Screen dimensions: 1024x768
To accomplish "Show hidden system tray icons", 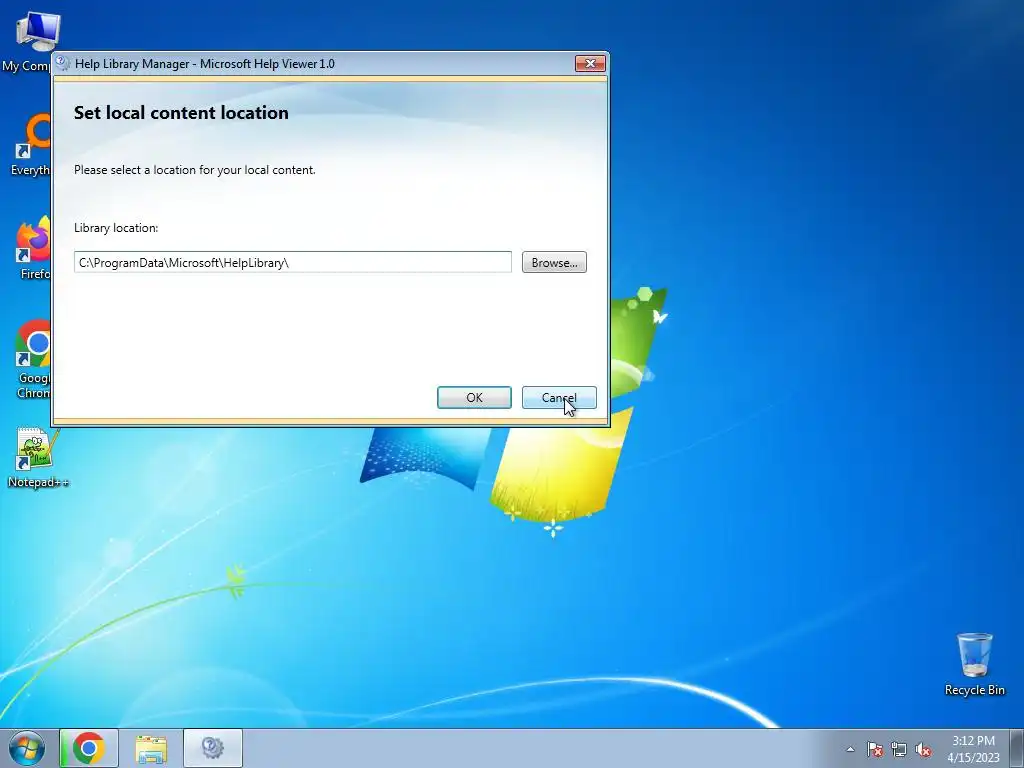I will tap(850, 749).
